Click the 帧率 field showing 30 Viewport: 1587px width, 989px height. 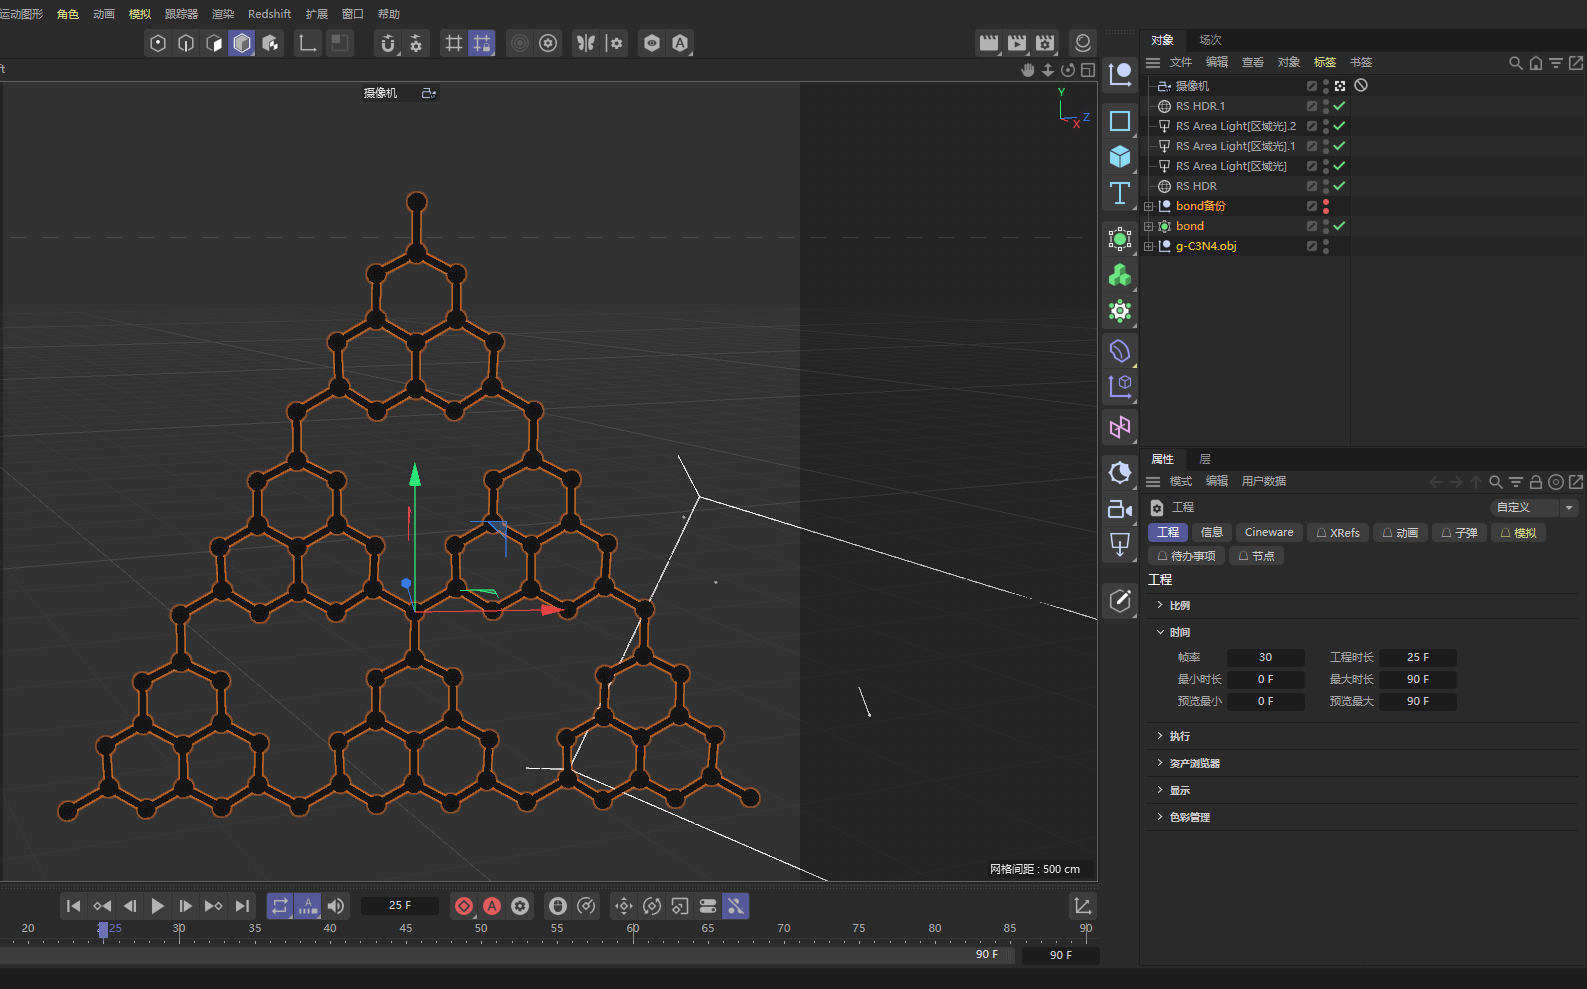pos(1265,658)
